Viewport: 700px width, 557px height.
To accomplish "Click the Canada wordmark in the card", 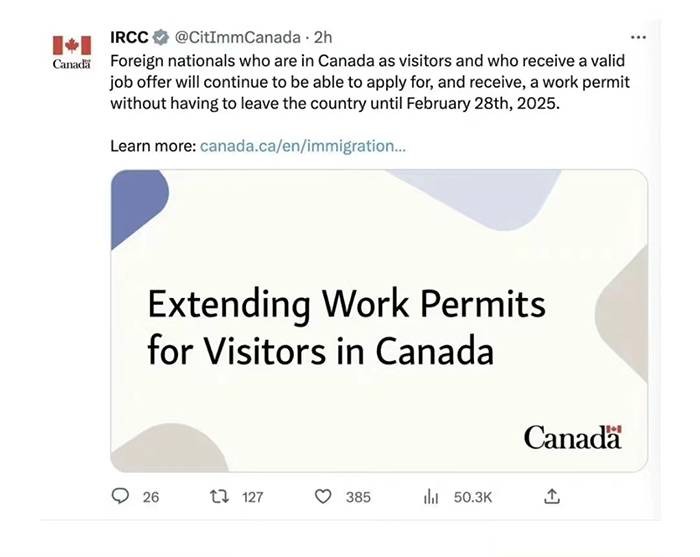I will coord(573,437).
